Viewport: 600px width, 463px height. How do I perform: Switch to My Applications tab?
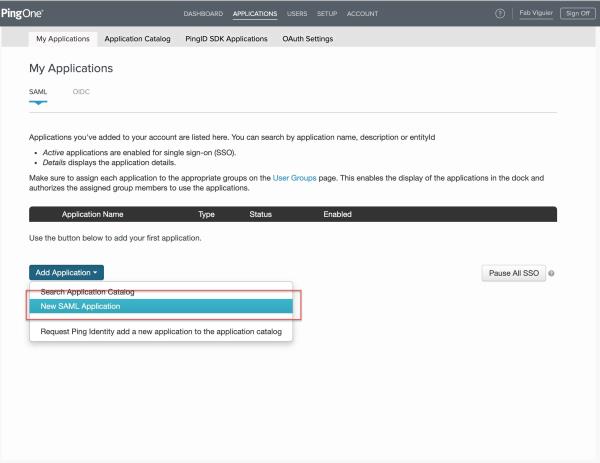coord(63,39)
